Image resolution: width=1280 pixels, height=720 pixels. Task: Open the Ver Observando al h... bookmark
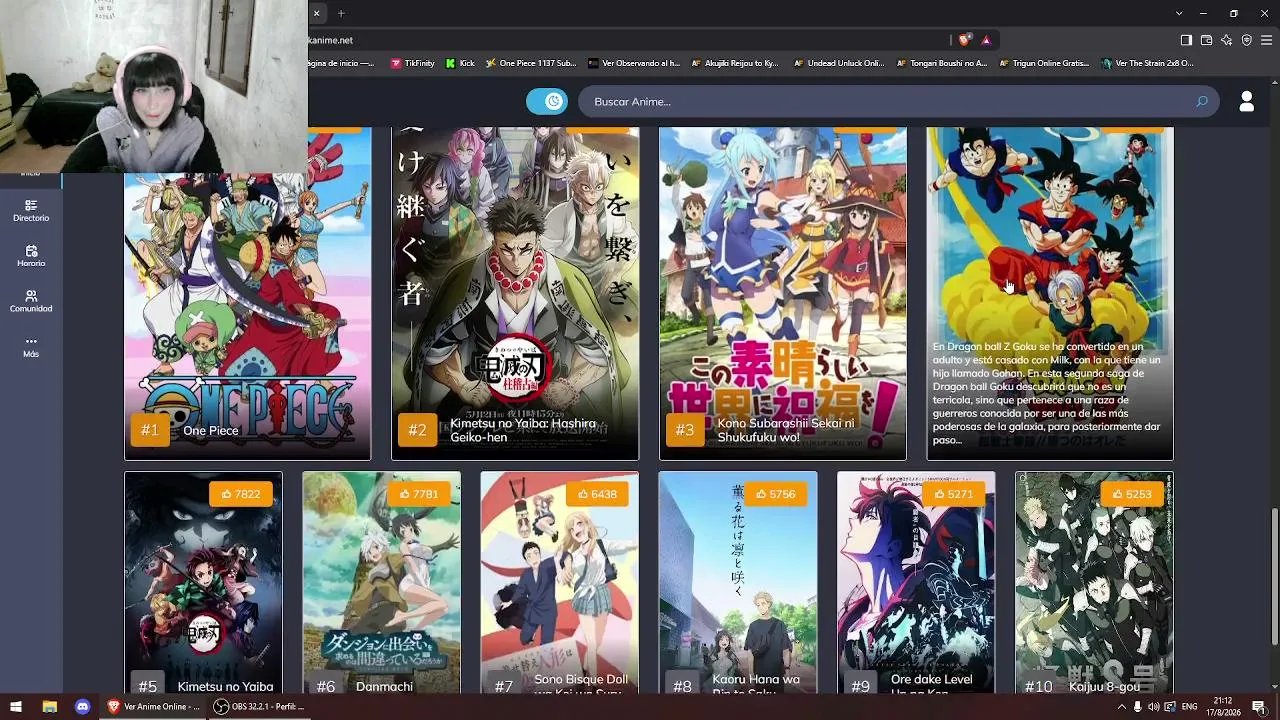[634, 63]
